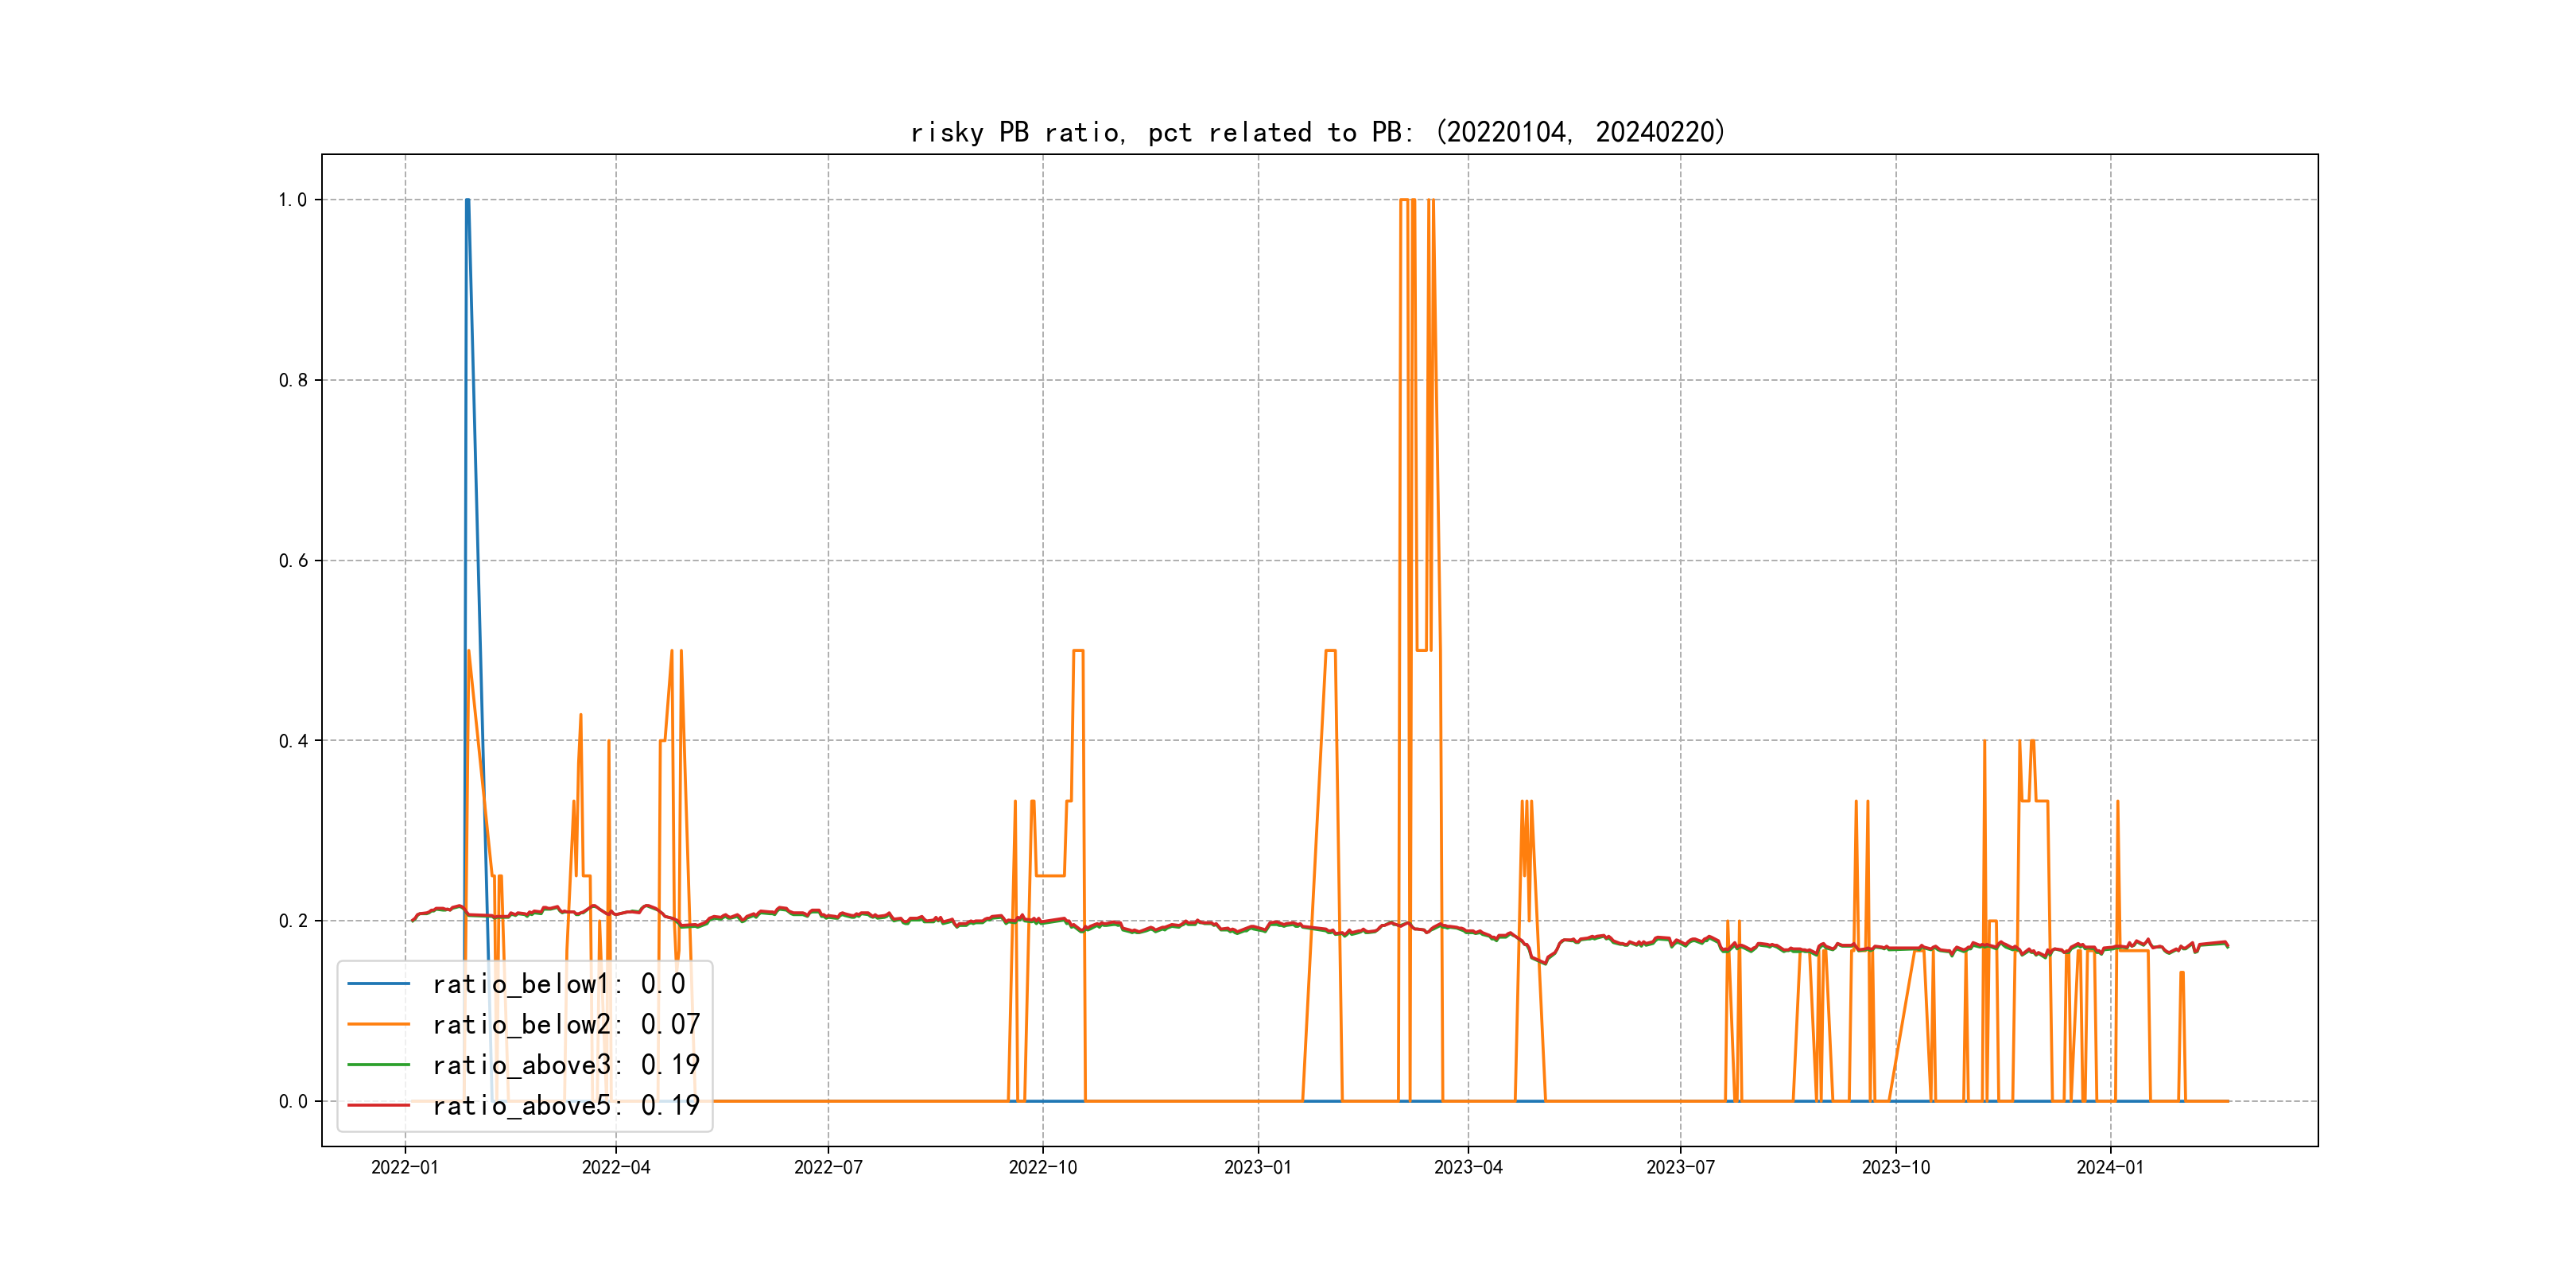Viewport: 2576px width, 1288px height.
Task: Click the 2022-07 x-axis tick label
Action: click(x=828, y=1168)
